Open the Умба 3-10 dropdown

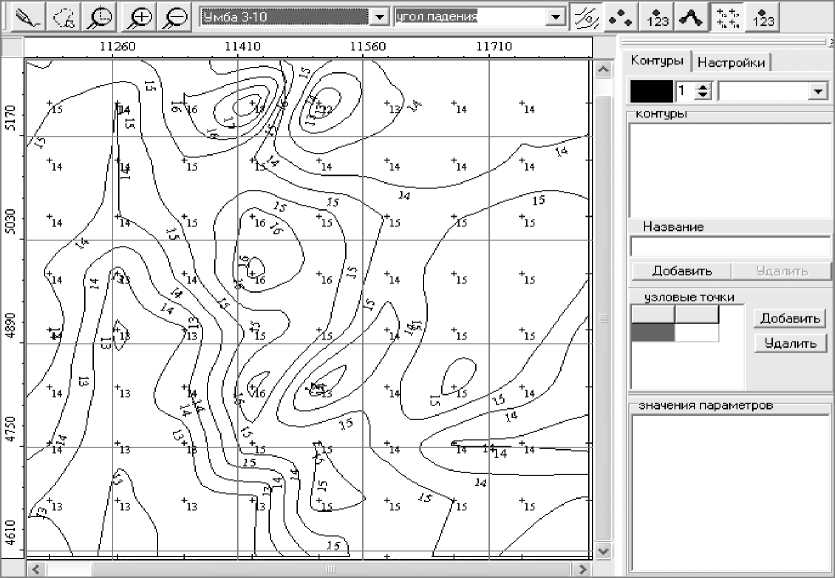pyautogui.click(x=379, y=17)
